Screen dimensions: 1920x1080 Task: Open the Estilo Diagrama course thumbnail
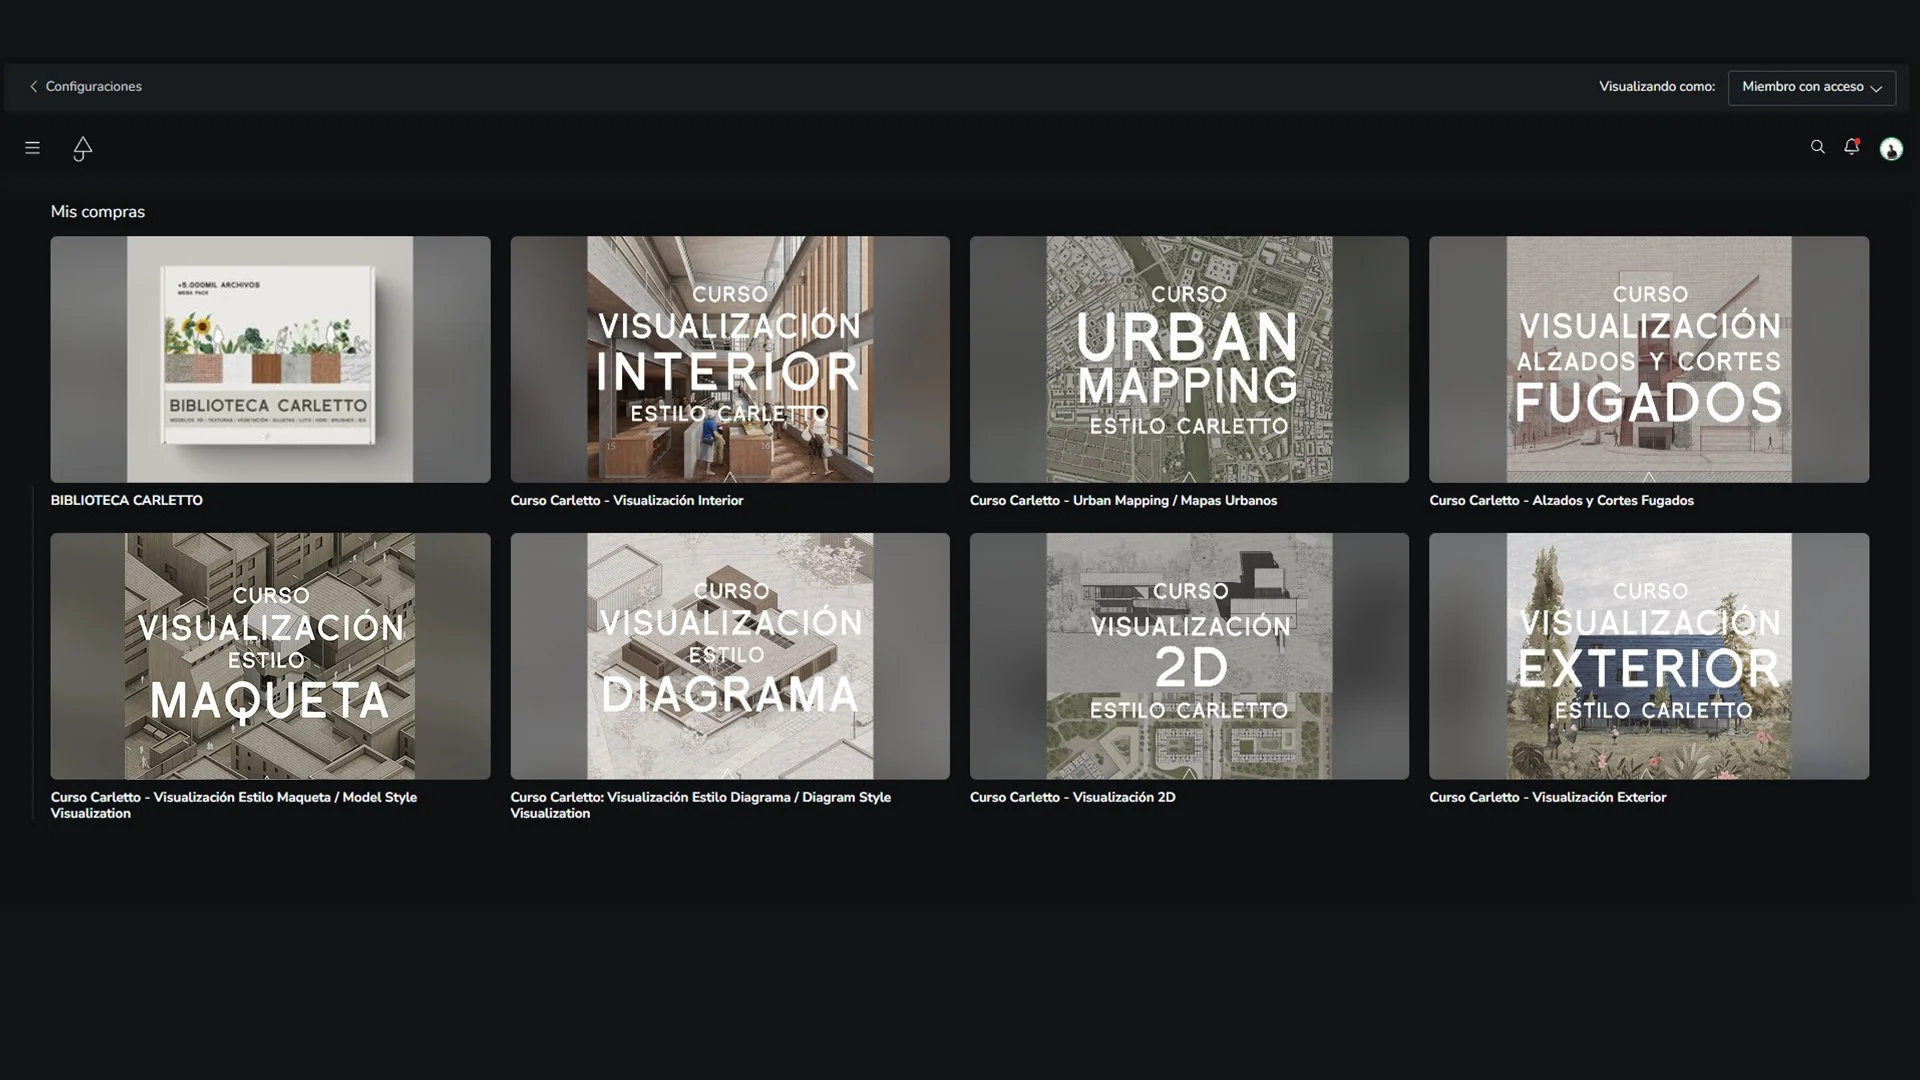[730, 656]
